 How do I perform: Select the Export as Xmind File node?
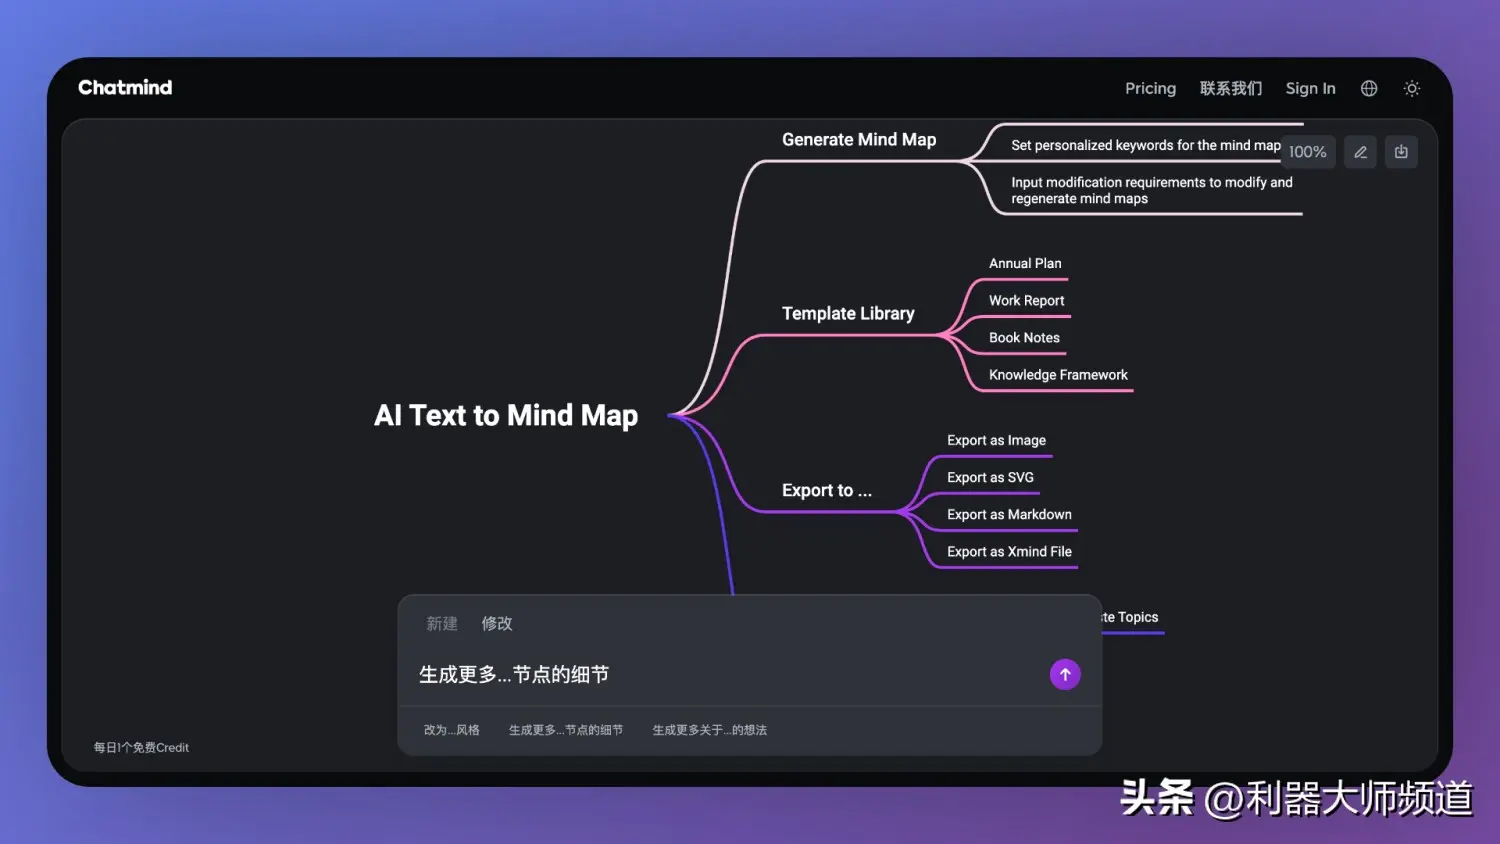(x=1009, y=551)
